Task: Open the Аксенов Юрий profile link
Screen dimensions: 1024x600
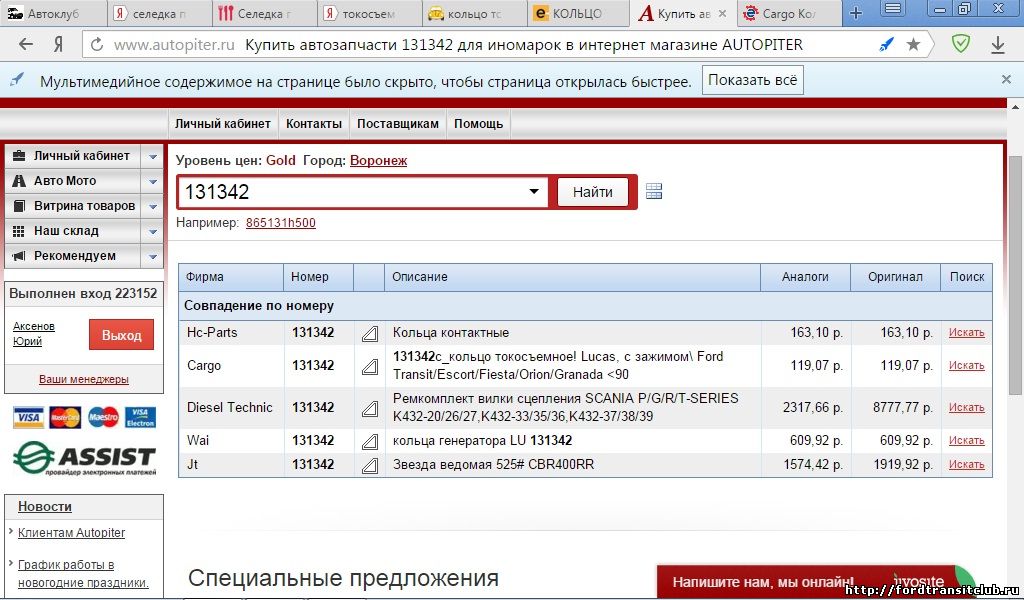Action: 34,334
